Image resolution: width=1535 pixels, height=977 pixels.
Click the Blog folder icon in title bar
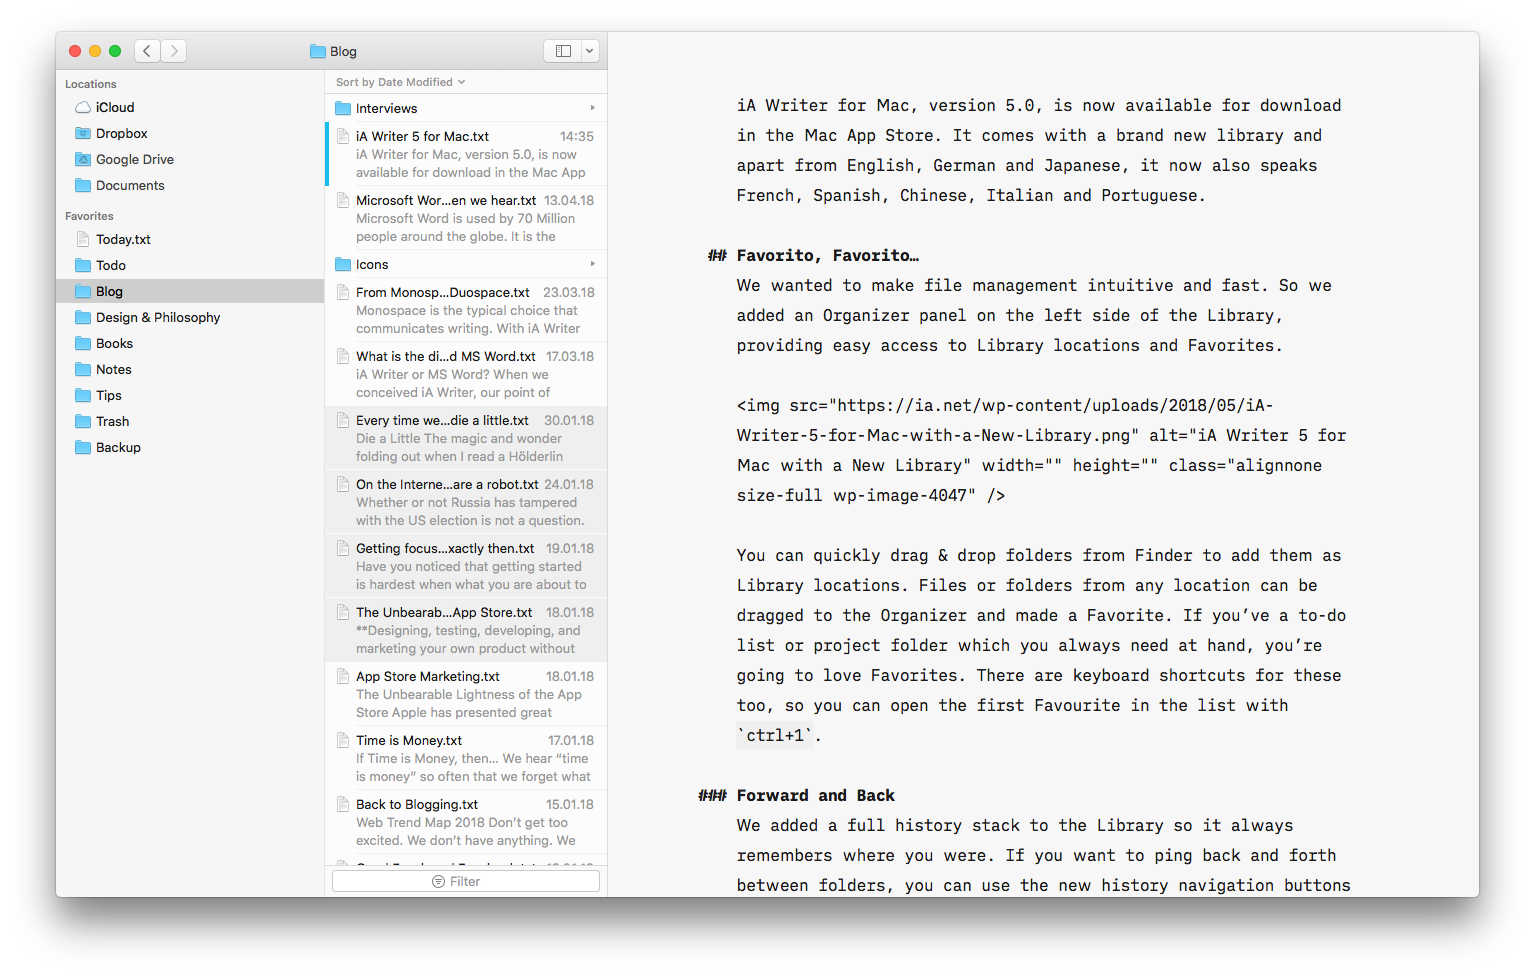coord(318,51)
